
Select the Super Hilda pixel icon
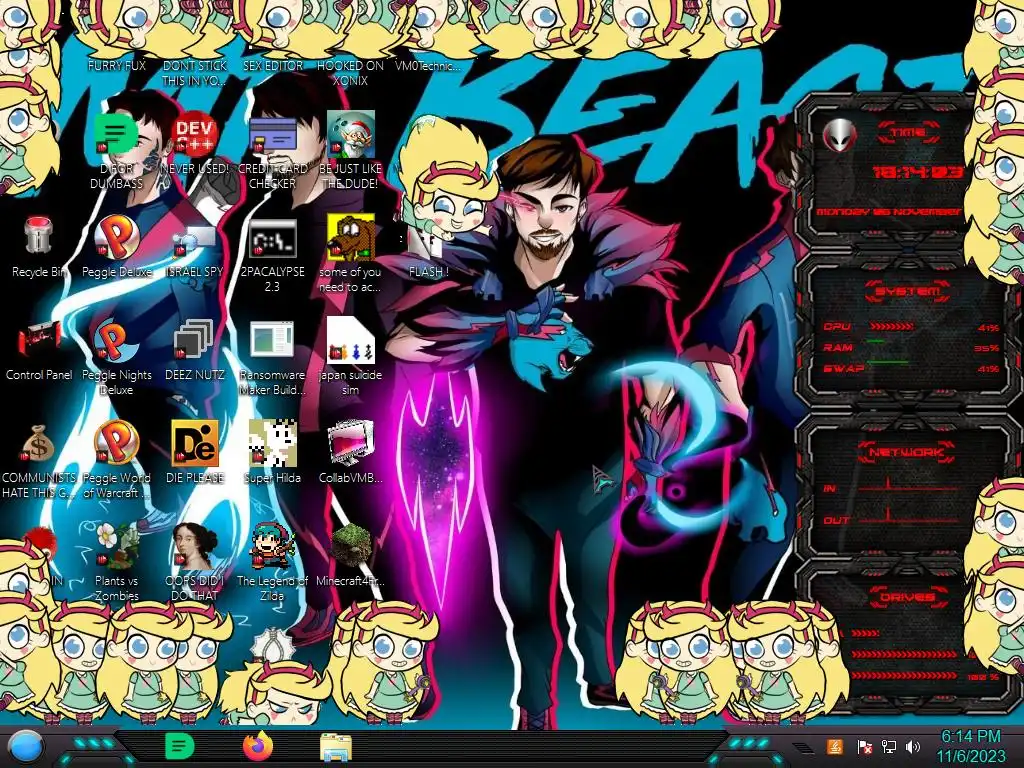(x=272, y=443)
